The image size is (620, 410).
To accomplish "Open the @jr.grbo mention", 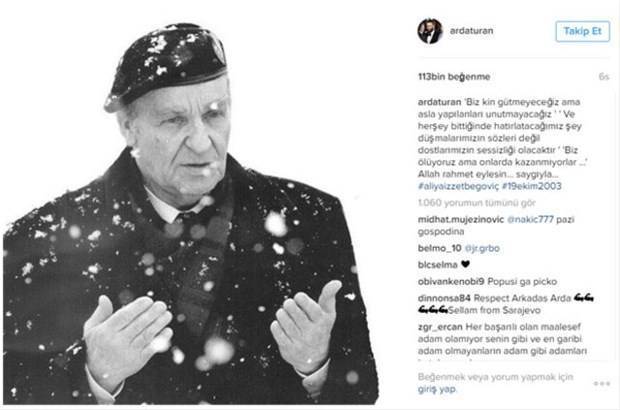I will 482,248.
